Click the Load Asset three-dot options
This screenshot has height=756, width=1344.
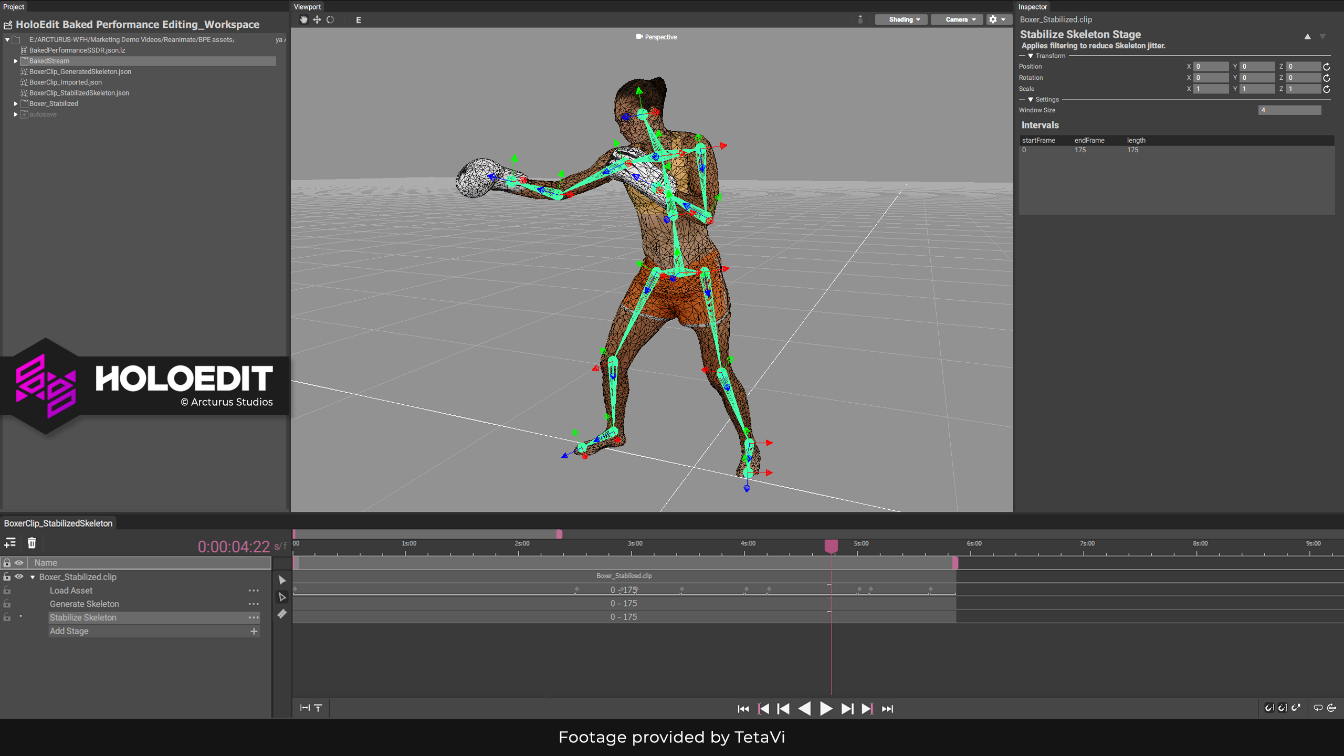click(x=254, y=591)
